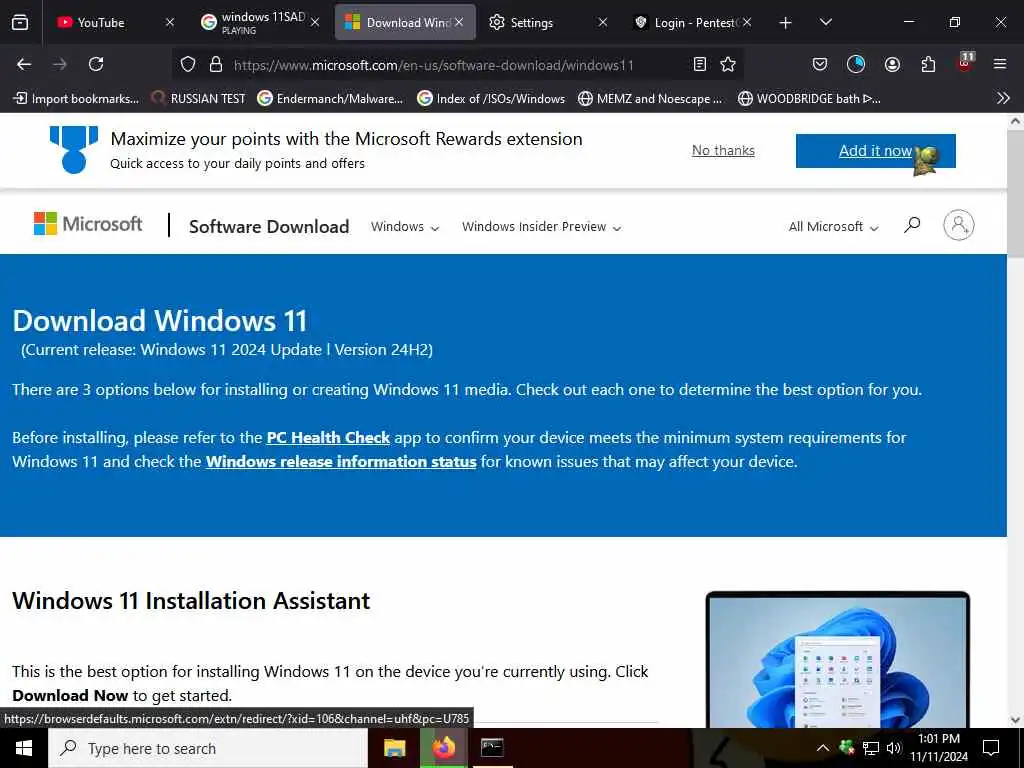The width and height of the screenshot is (1024, 768).
Task: Open Windows release information status link
Action: point(341,462)
